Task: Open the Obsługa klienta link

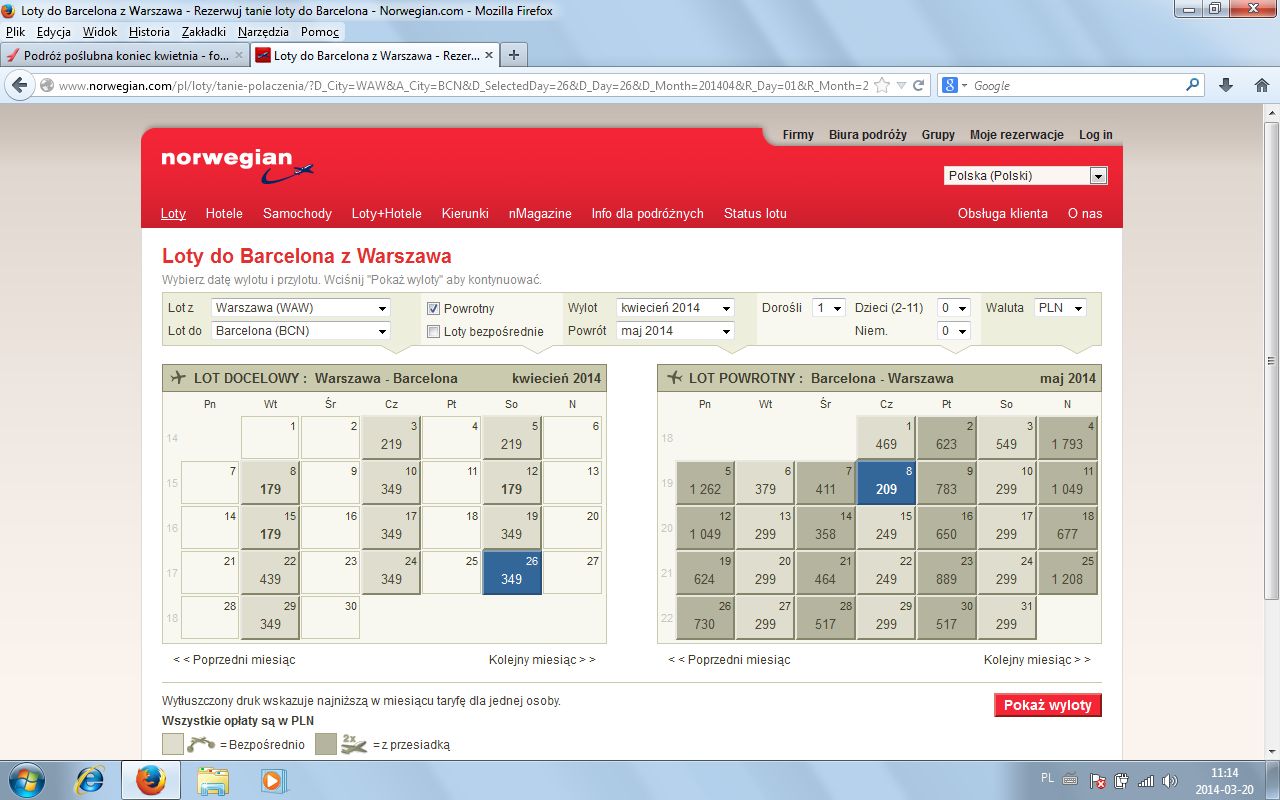Action: tap(1003, 213)
